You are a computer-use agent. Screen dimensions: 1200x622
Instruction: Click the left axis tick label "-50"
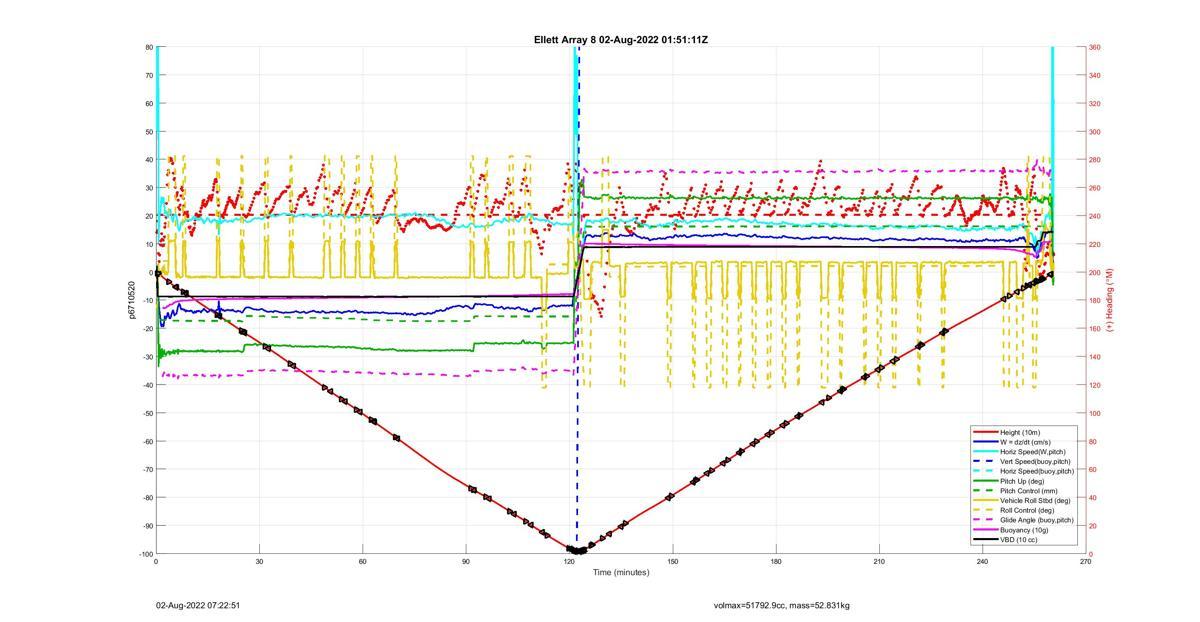click(x=148, y=413)
